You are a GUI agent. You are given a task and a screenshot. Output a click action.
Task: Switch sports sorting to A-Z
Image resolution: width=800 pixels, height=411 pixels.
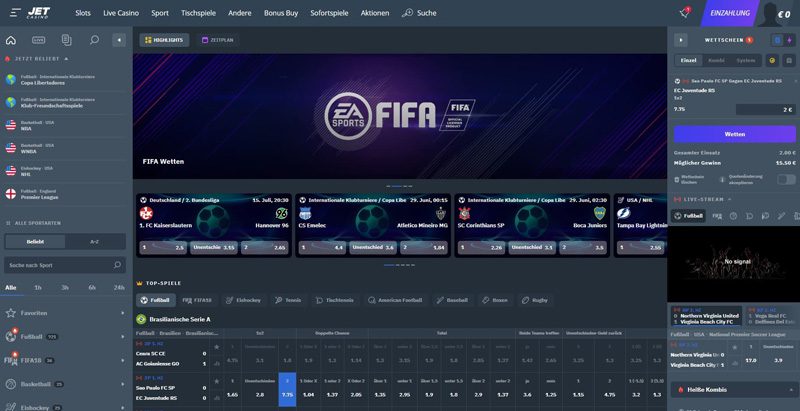click(x=95, y=242)
